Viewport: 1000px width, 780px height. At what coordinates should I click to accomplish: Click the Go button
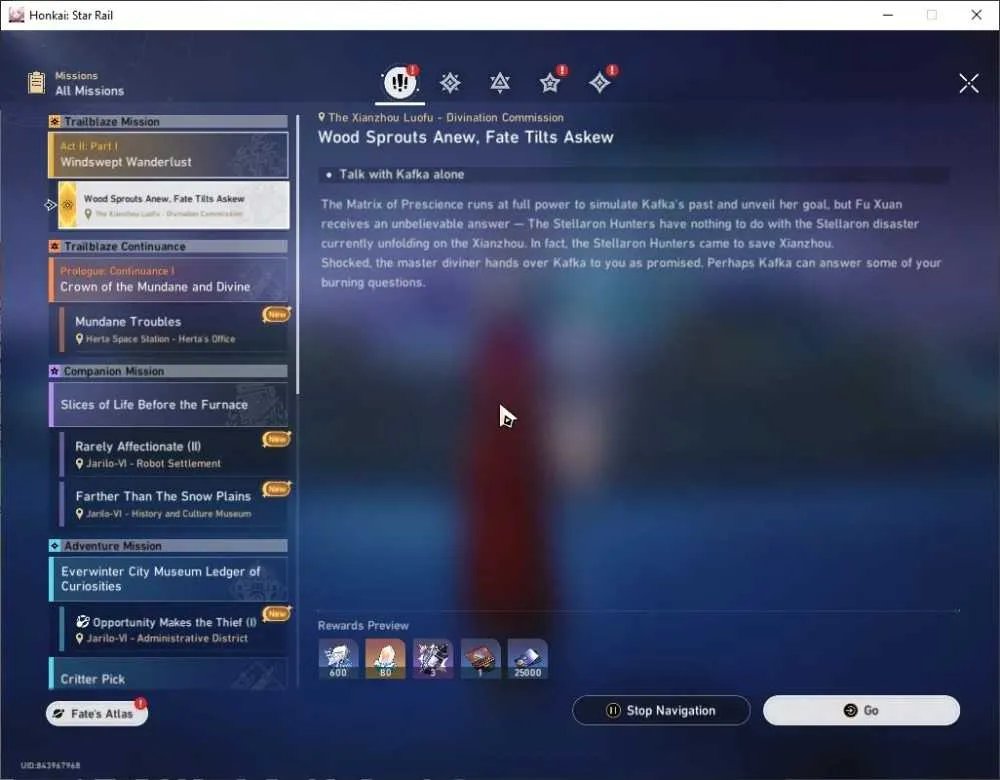(861, 710)
